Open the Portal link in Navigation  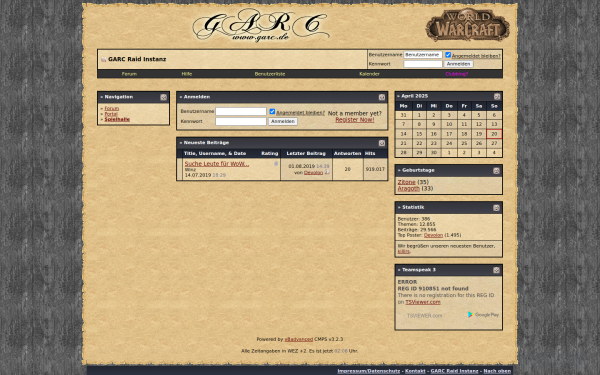coord(111,114)
